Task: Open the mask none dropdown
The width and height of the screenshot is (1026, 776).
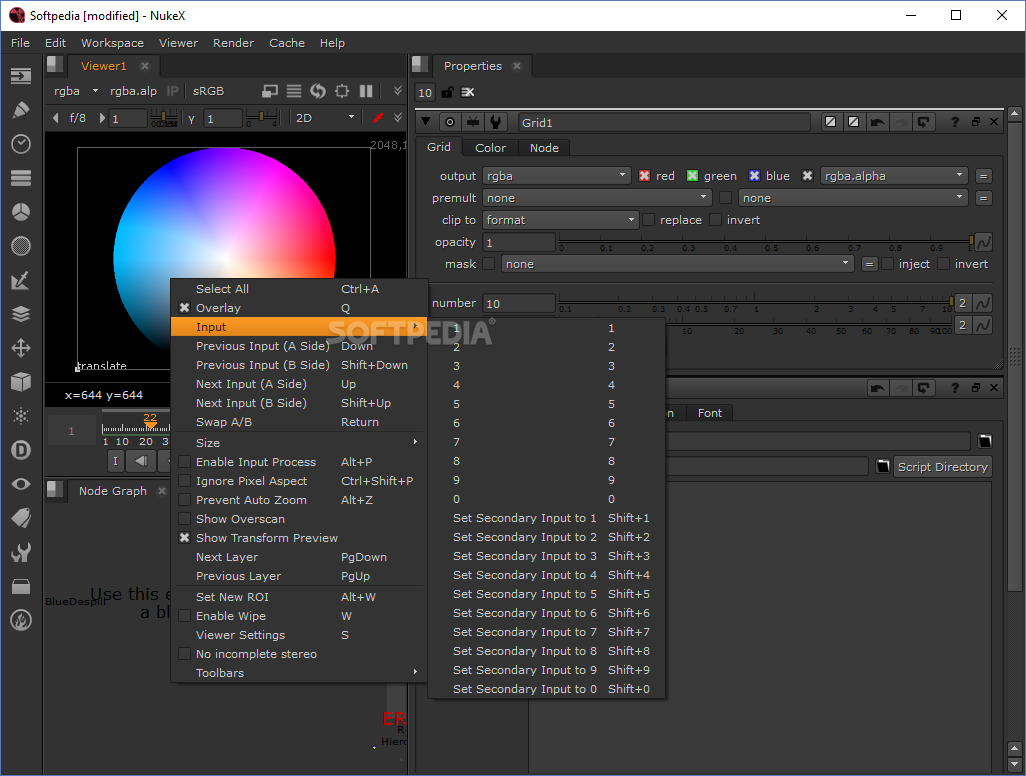Action: tap(677, 264)
